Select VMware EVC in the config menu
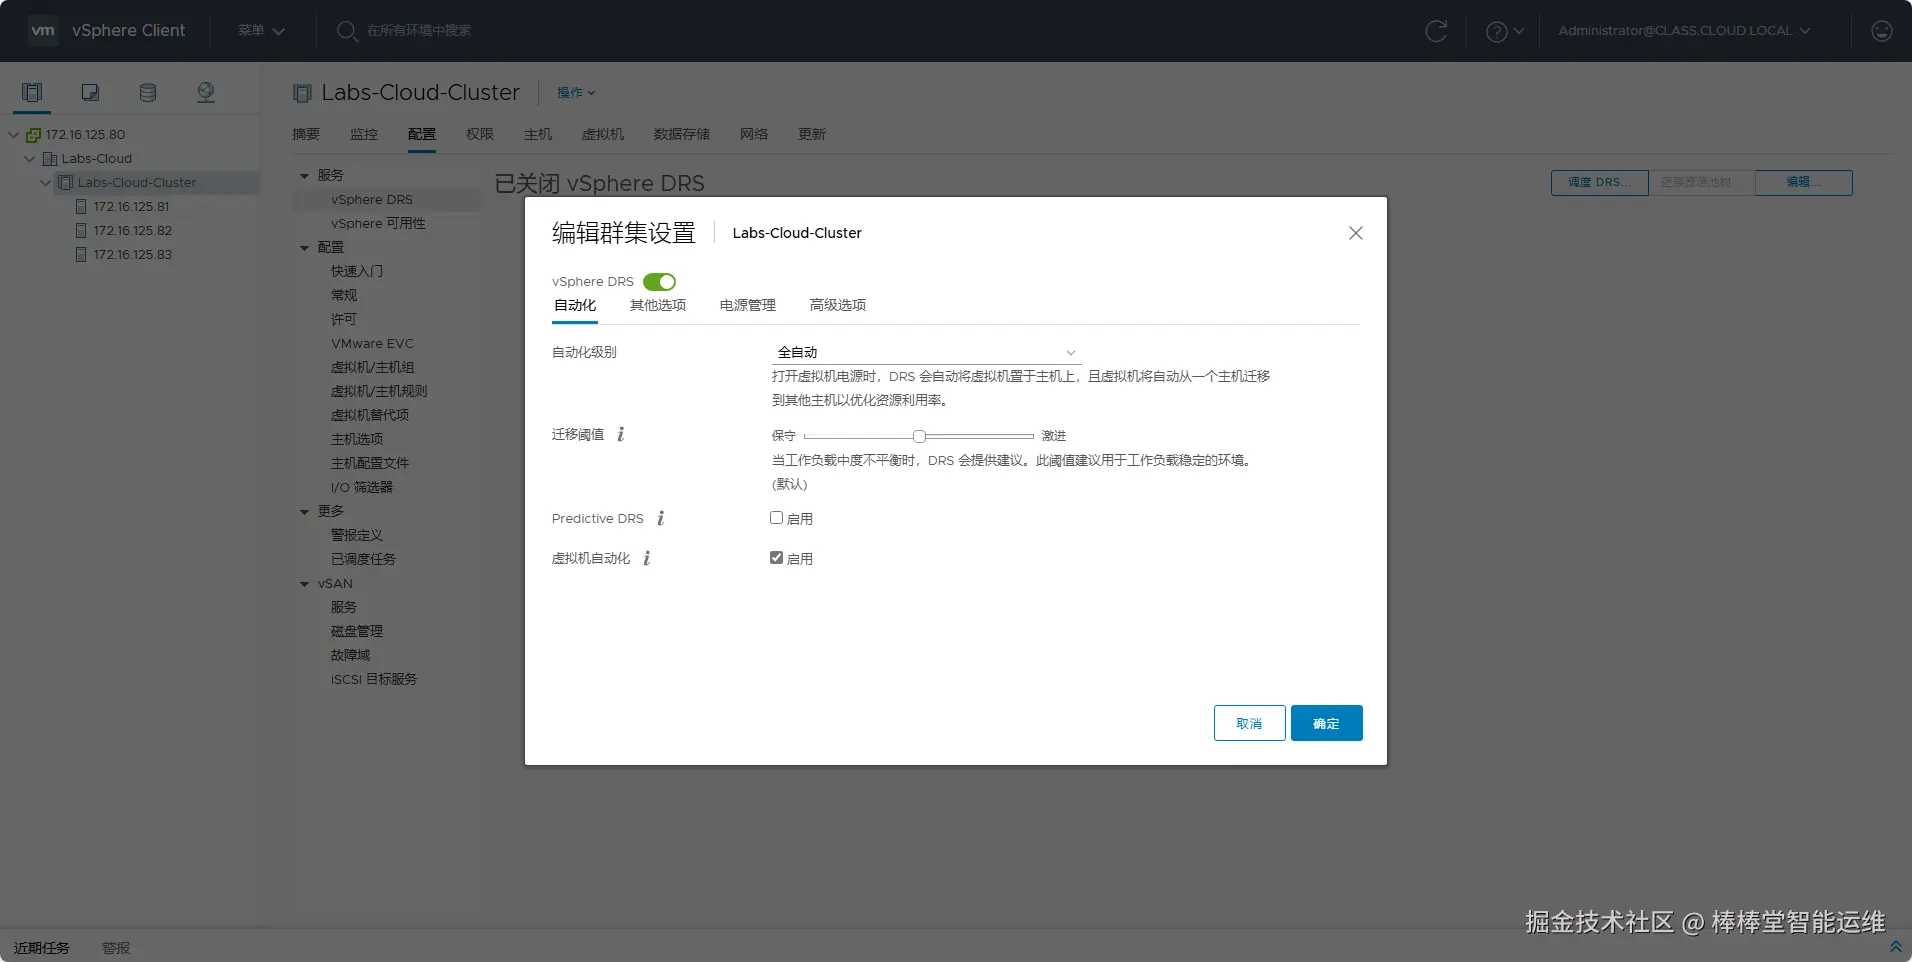Viewport: 1912px width, 962px height. pos(372,344)
